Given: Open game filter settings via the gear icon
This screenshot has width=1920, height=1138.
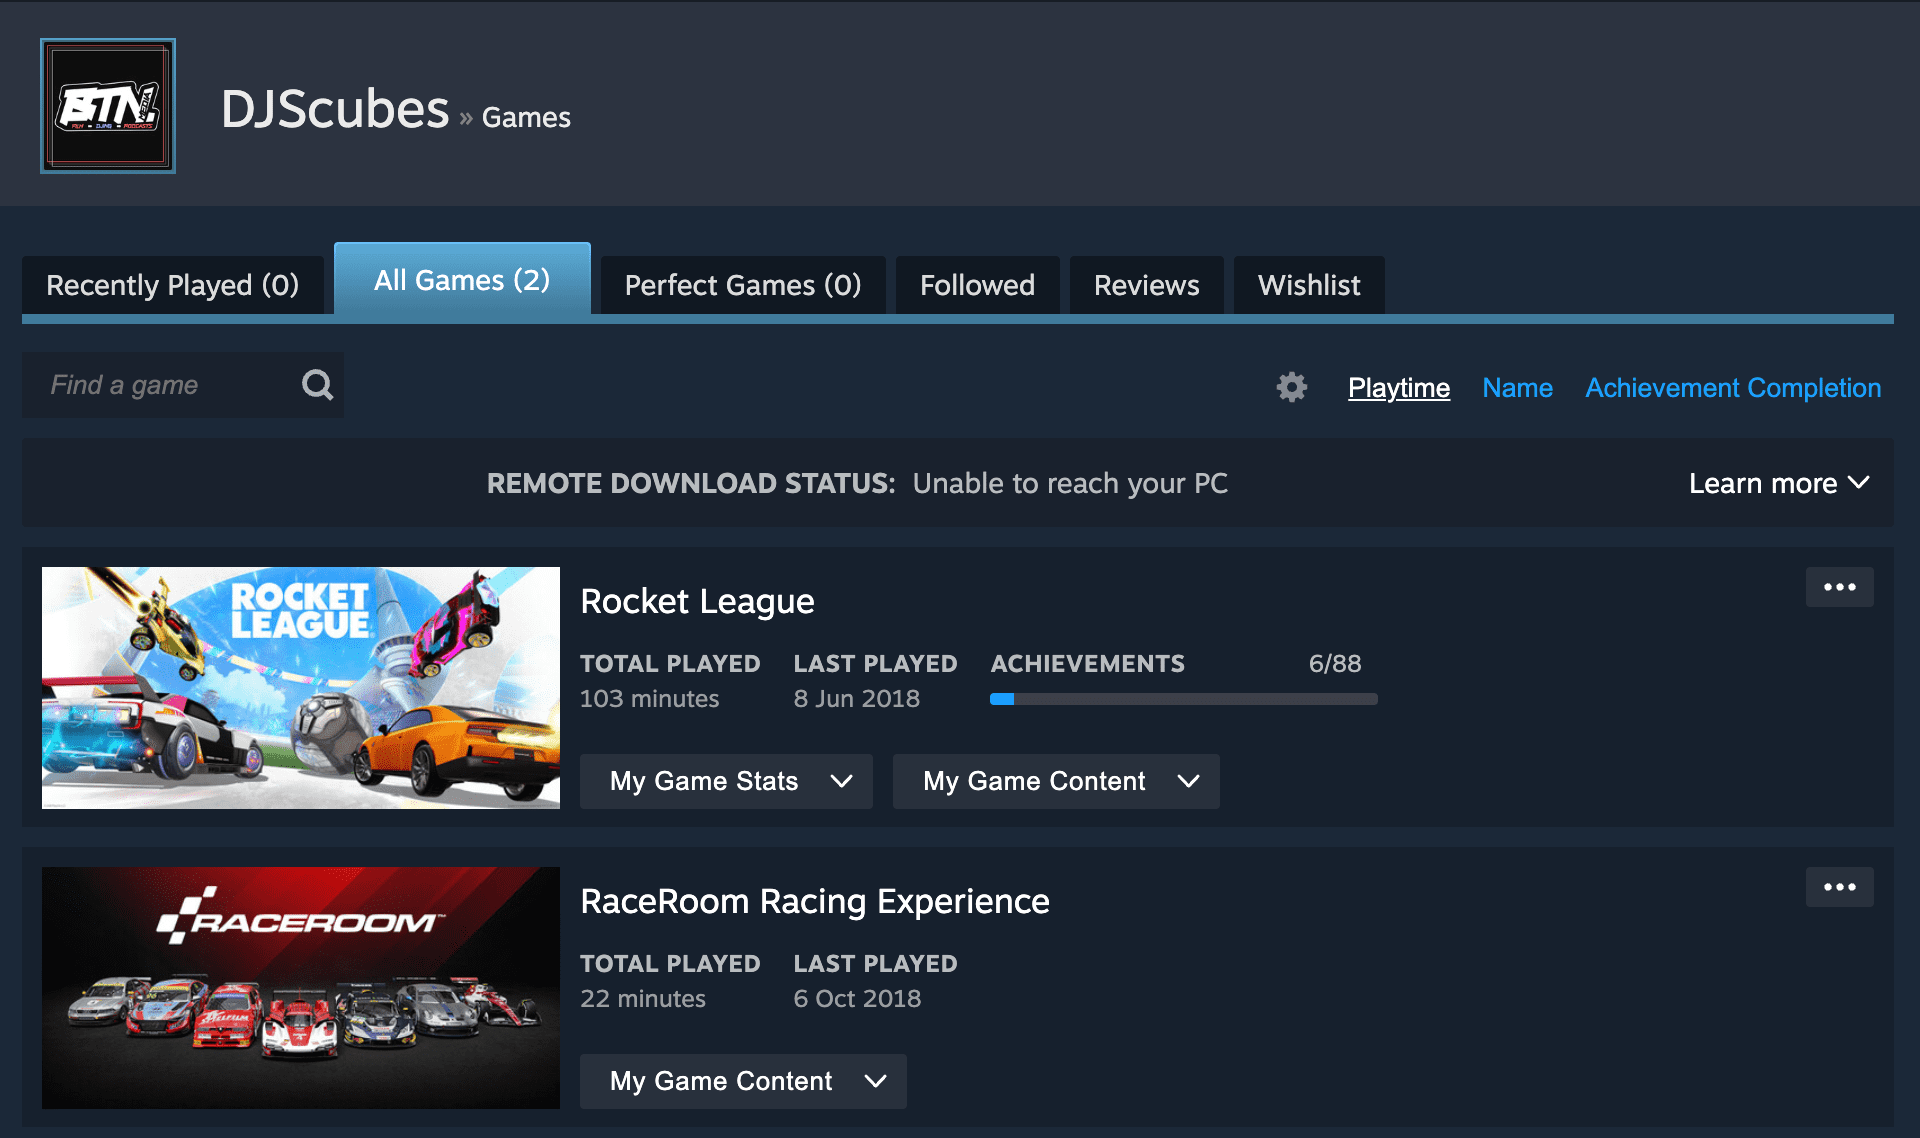Looking at the screenshot, I should tap(1291, 387).
